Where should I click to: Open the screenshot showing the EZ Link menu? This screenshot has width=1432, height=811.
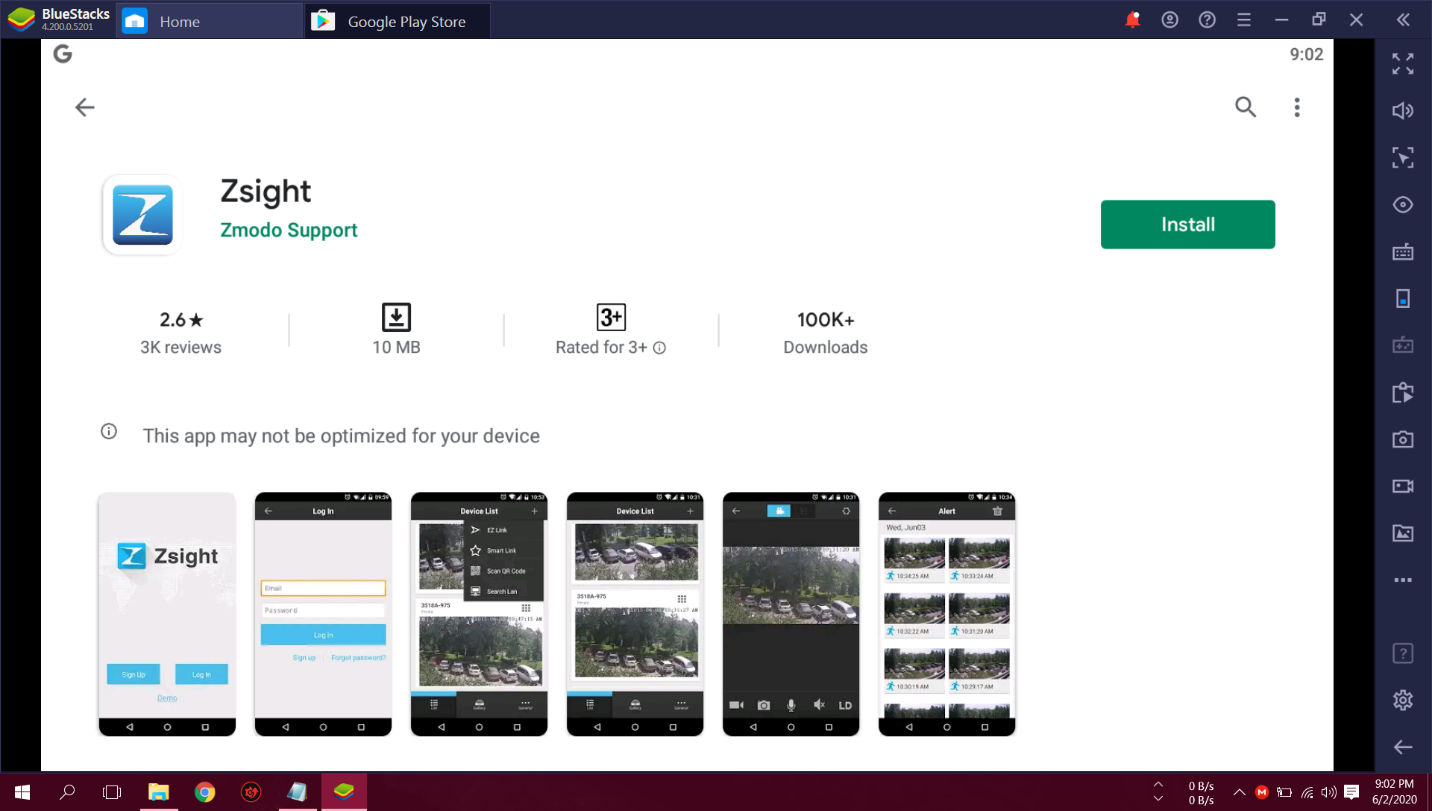pos(479,614)
